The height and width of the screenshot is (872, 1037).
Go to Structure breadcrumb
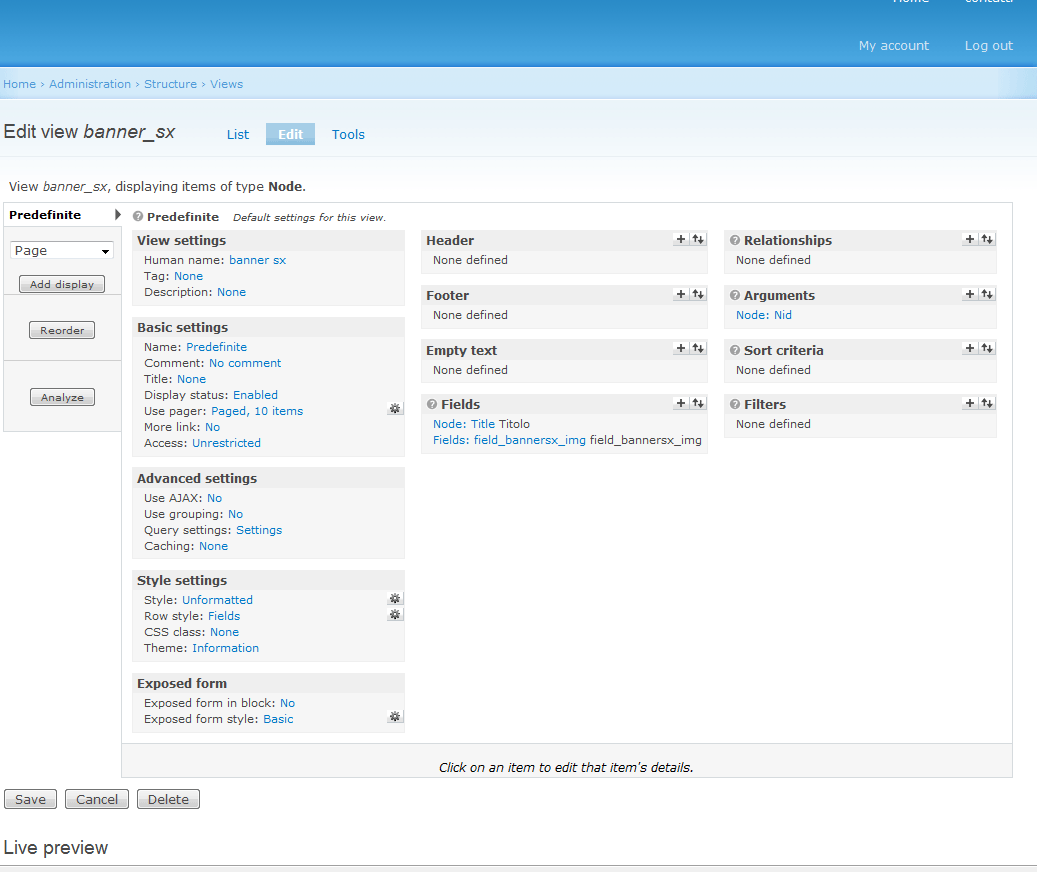pos(171,84)
